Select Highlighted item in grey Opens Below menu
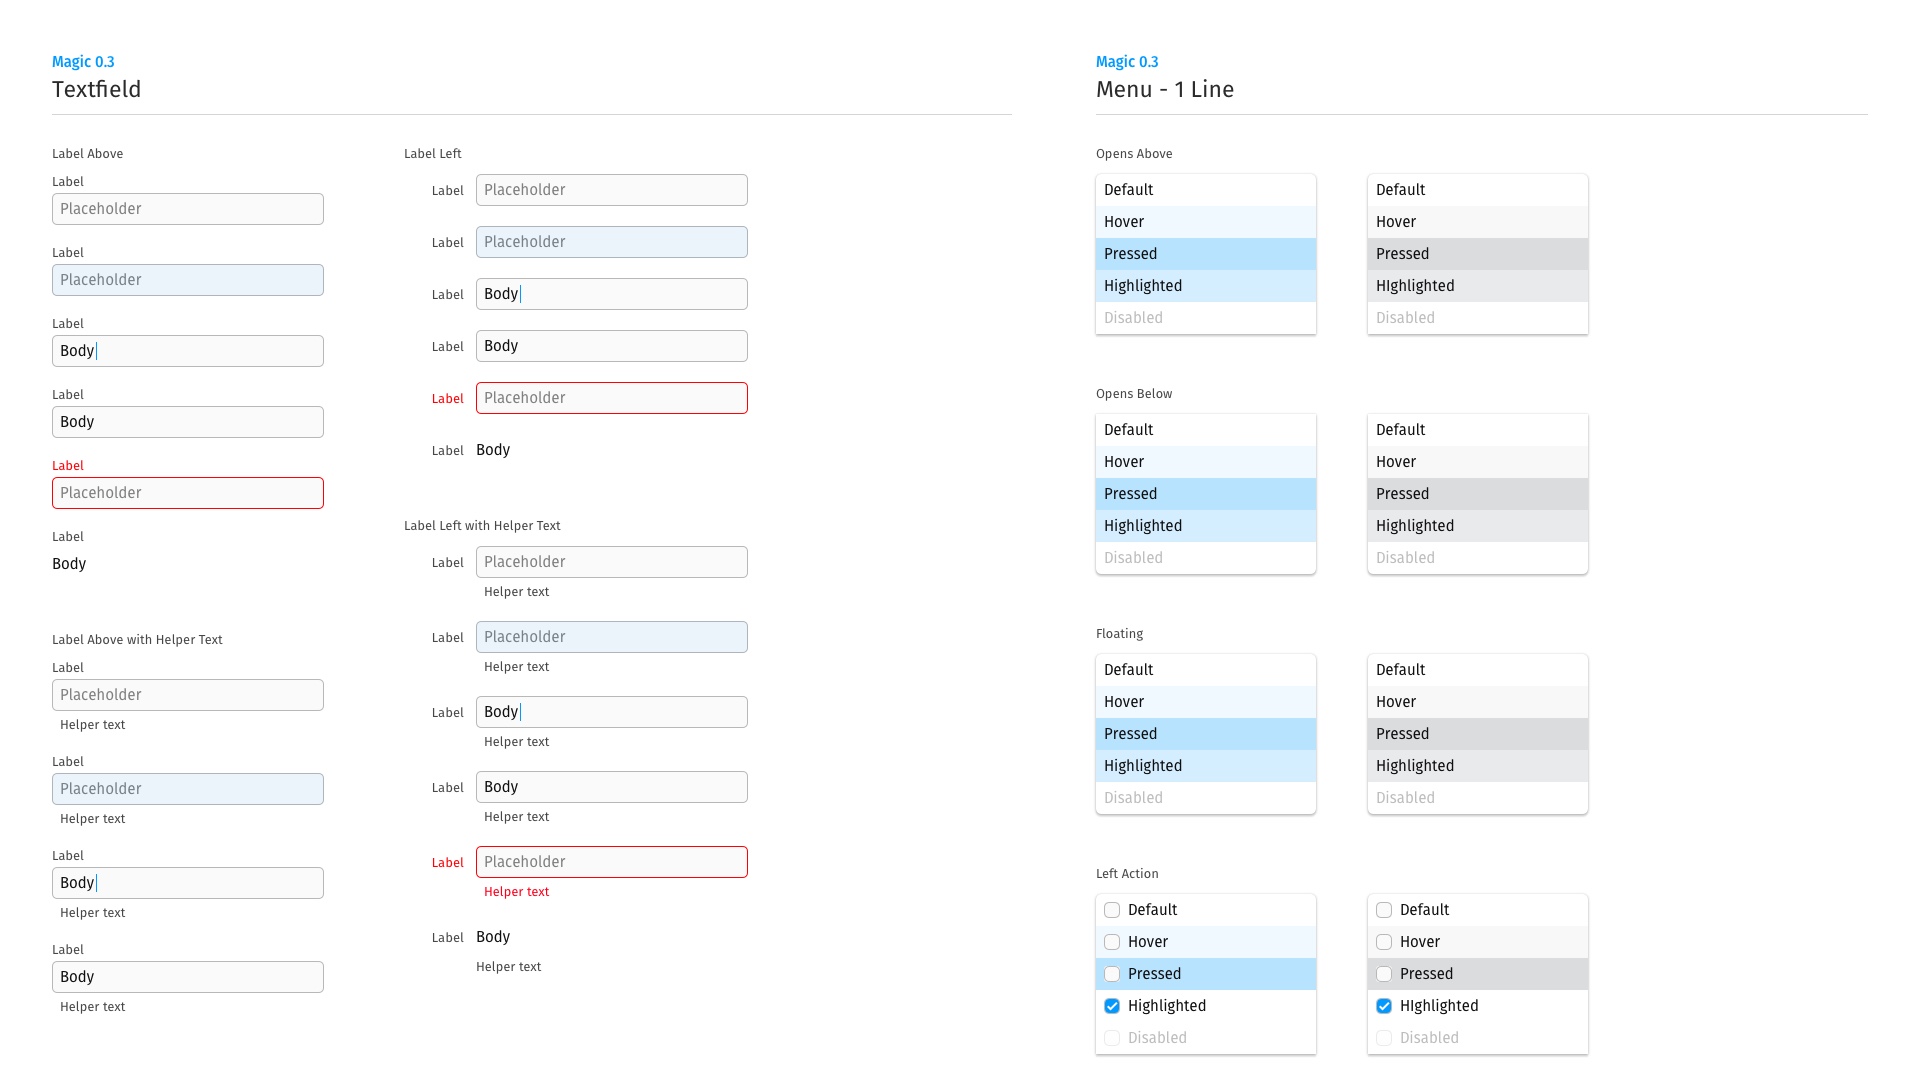Screen dimensions: 1920x1080 (x=1477, y=526)
